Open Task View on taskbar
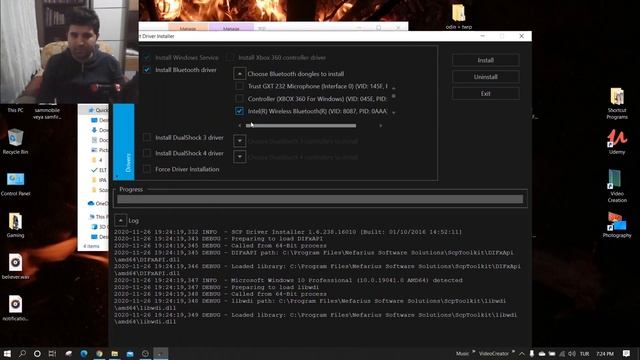 pos(52,353)
